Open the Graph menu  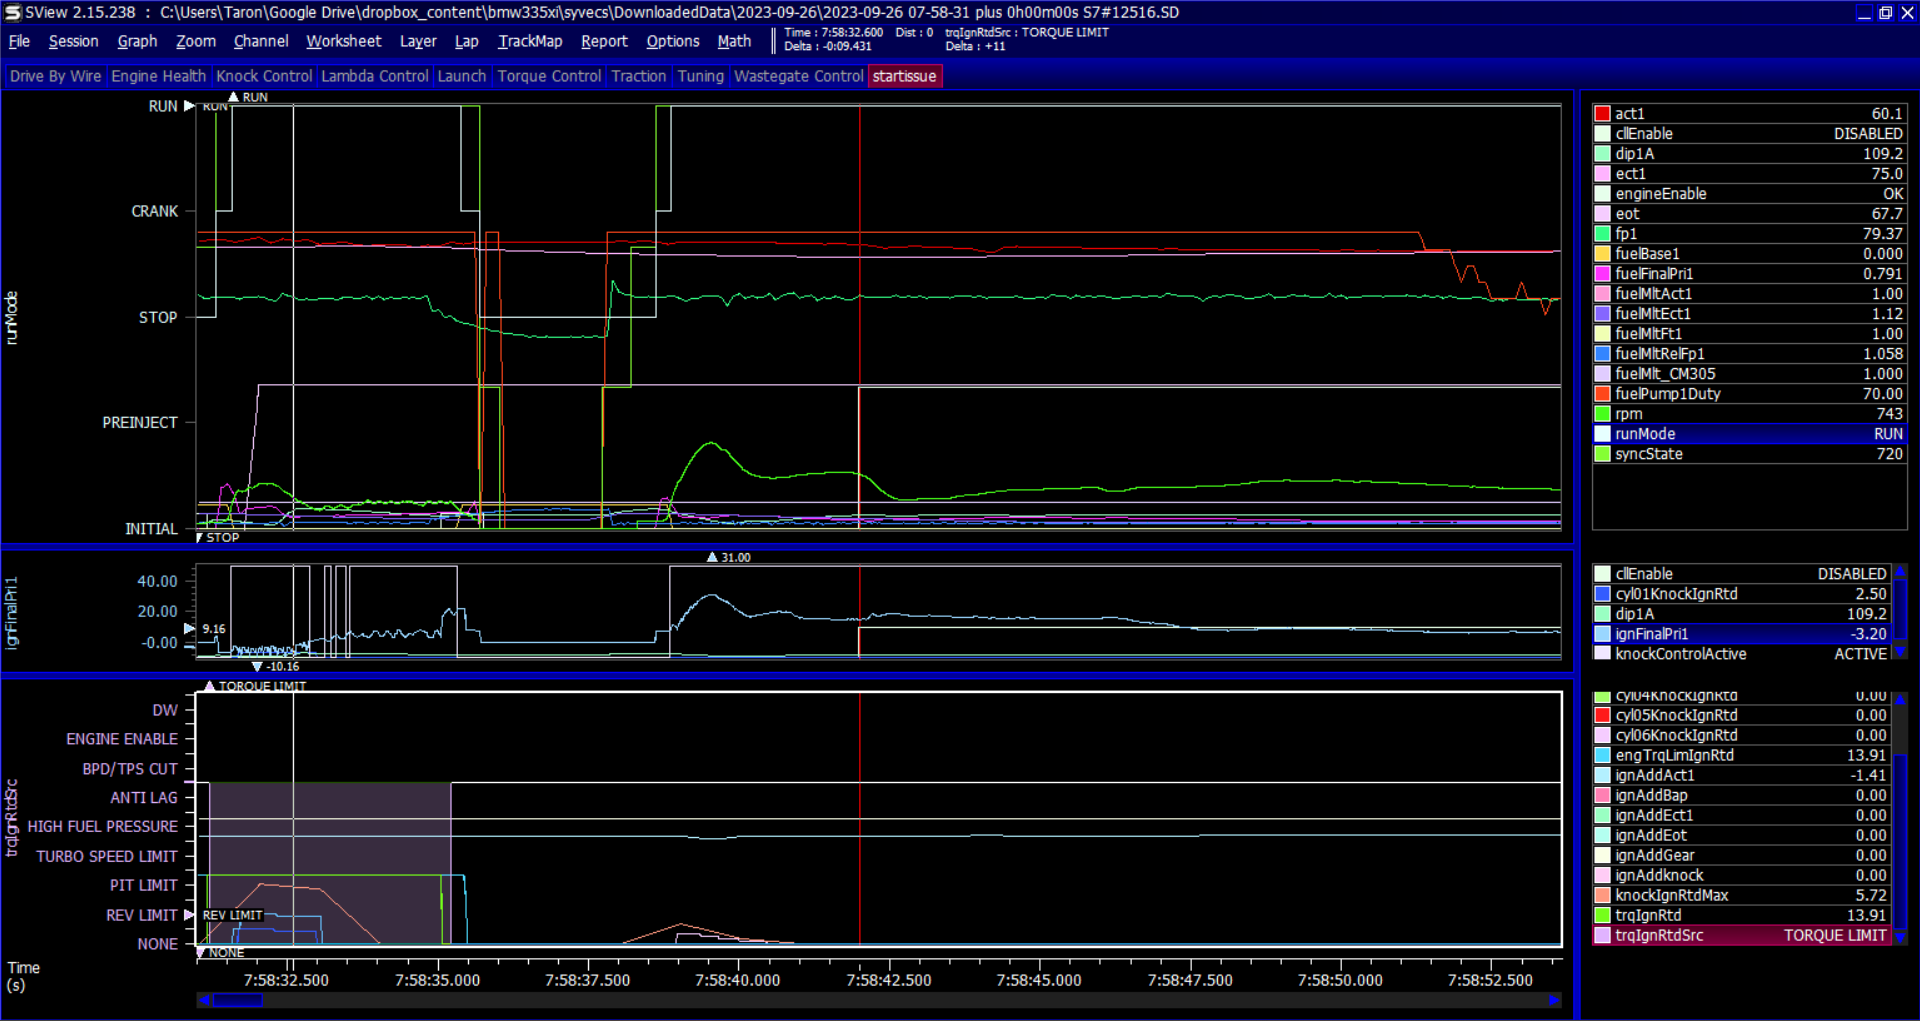click(137, 41)
